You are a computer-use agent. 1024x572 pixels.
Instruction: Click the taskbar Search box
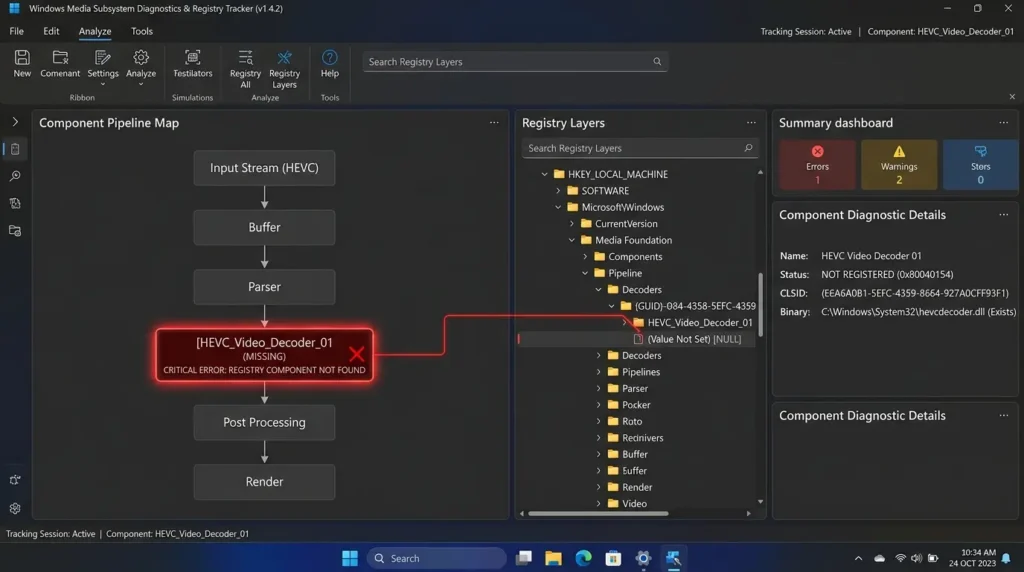point(436,558)
